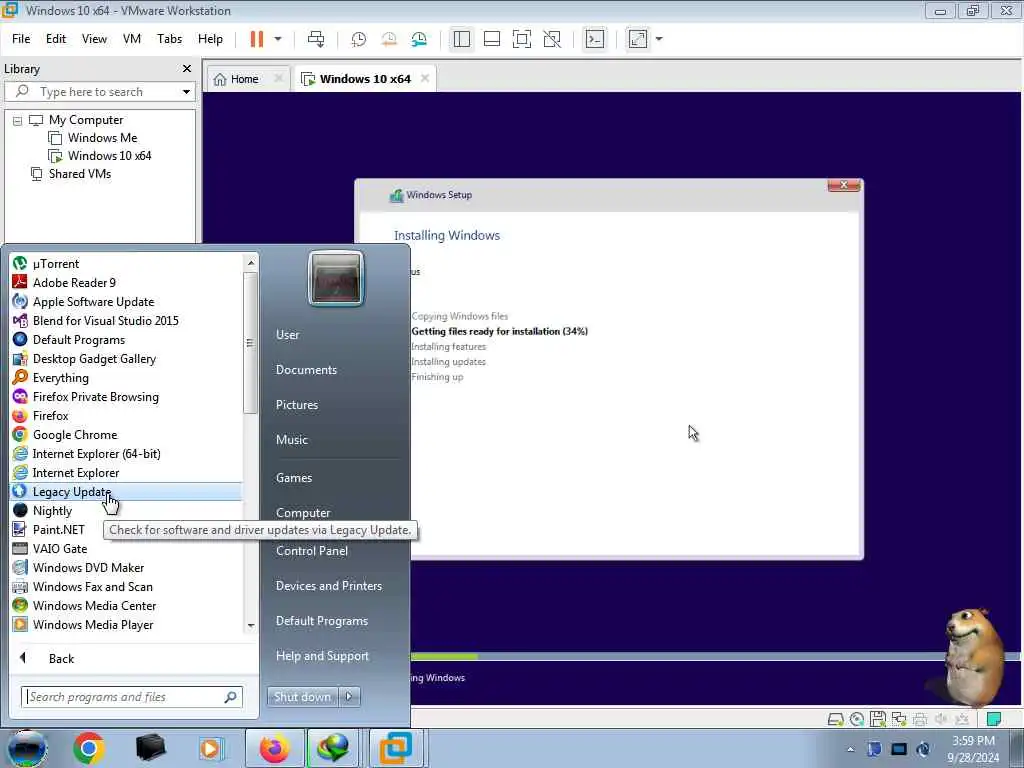Pause the VM with the orange pause icon
The height and width of the screenshot is (768, 1024).
click(257, 39)
